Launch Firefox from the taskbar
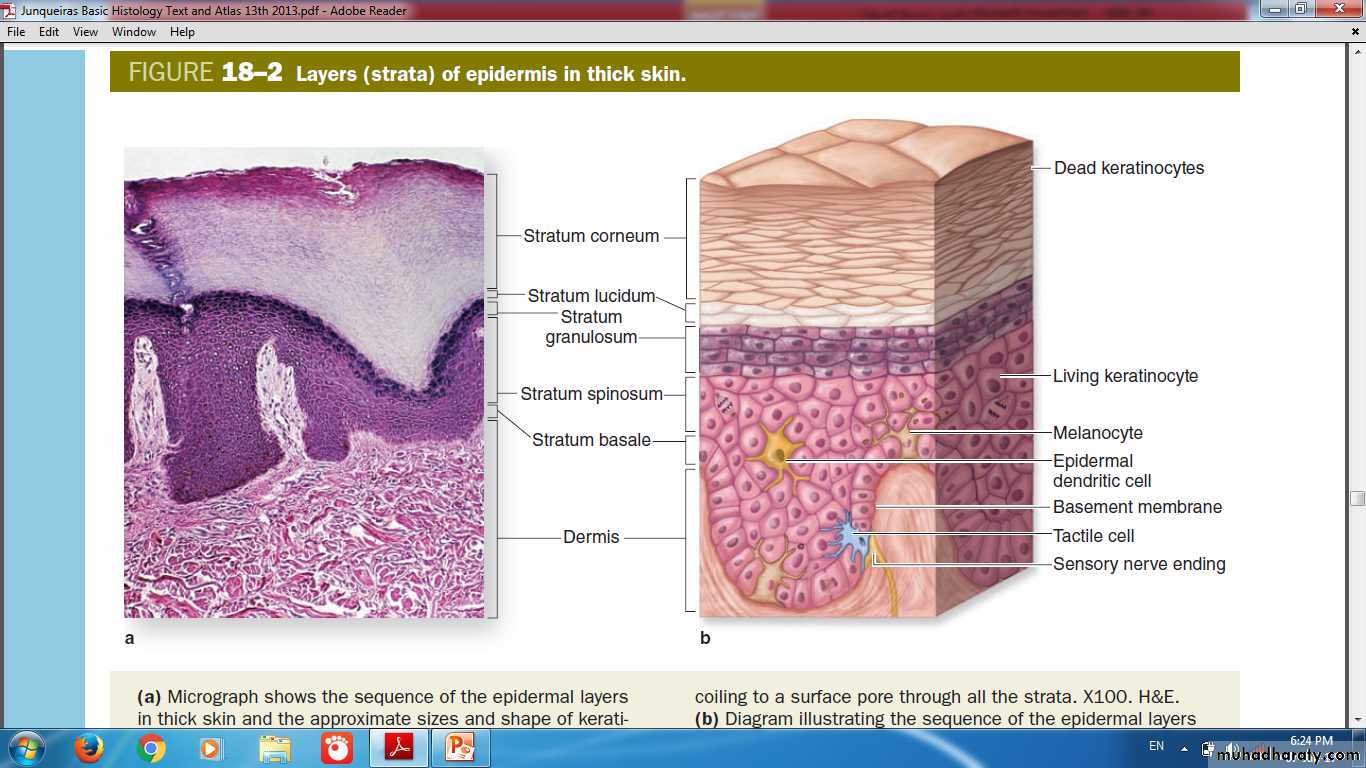The width and height of the screenshot is (1366, 768). (89, 748)
